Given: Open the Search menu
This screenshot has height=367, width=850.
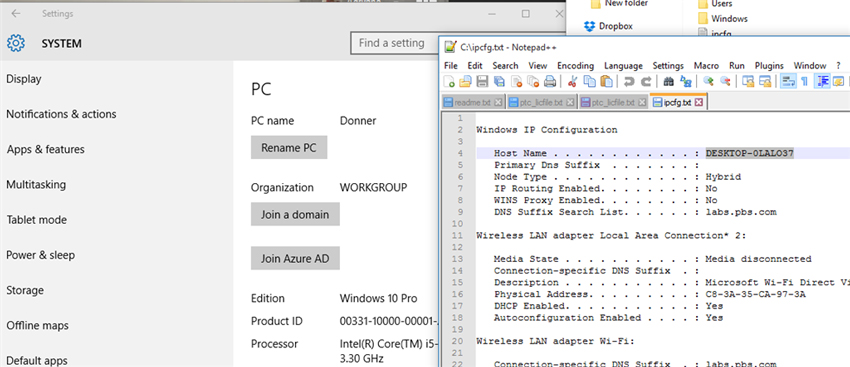Looking at the screenshot, I should pyautogui.click(x=505, y=66).
